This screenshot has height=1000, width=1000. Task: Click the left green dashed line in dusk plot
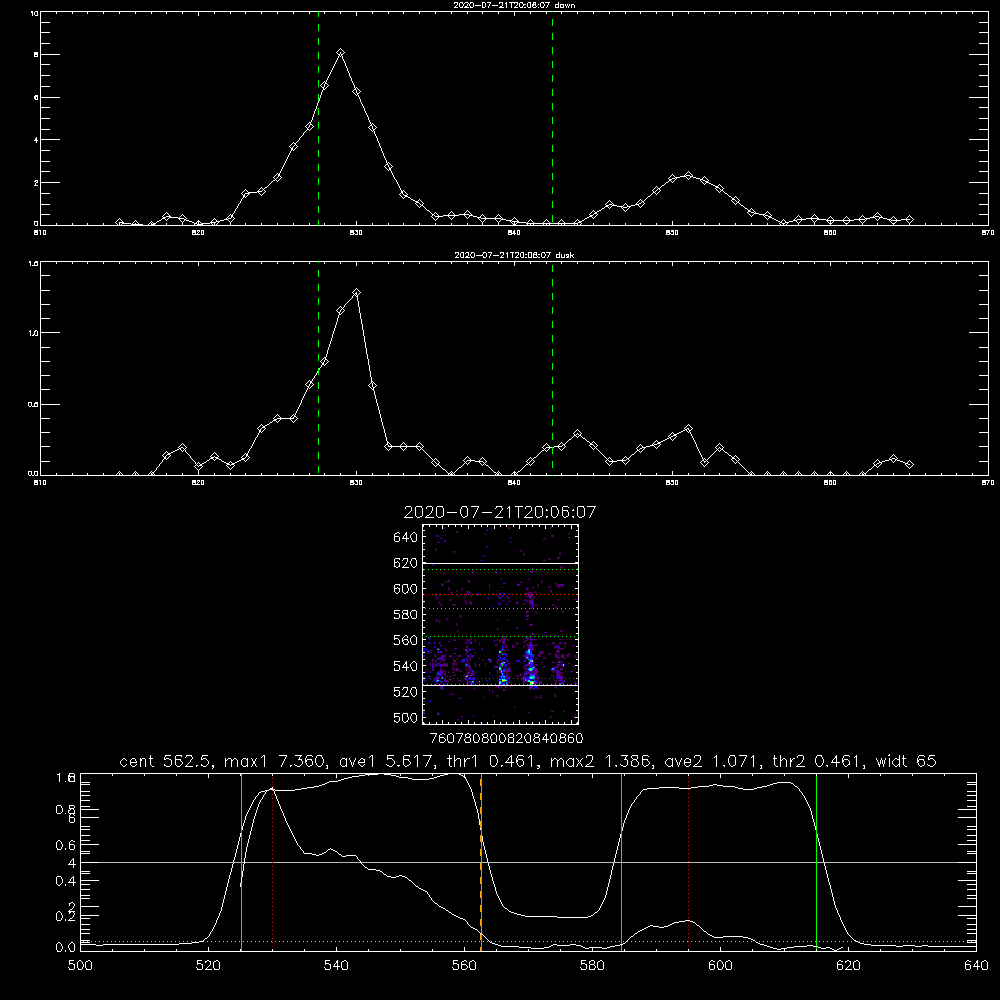(x=318, y=369)
